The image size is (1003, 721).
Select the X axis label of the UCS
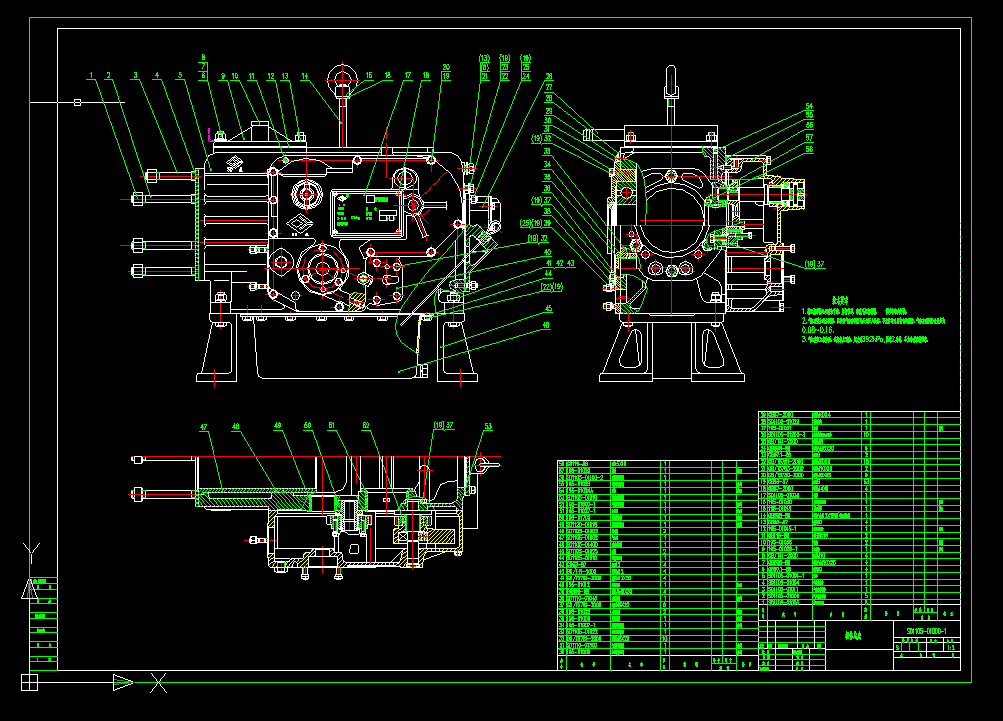point(159,683)
